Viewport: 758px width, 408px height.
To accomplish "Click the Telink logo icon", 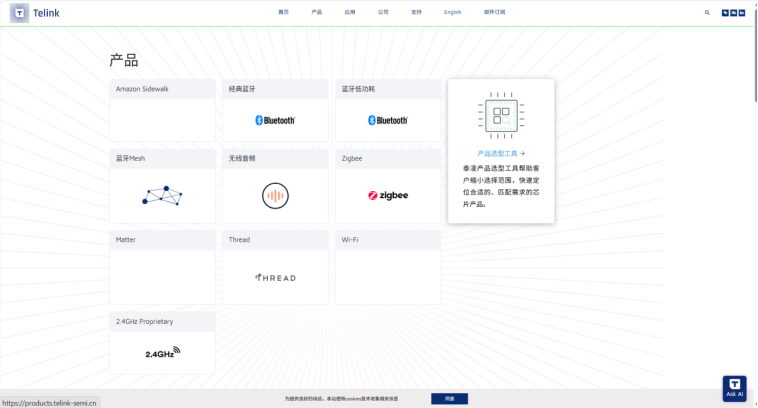I will [19, 13].
